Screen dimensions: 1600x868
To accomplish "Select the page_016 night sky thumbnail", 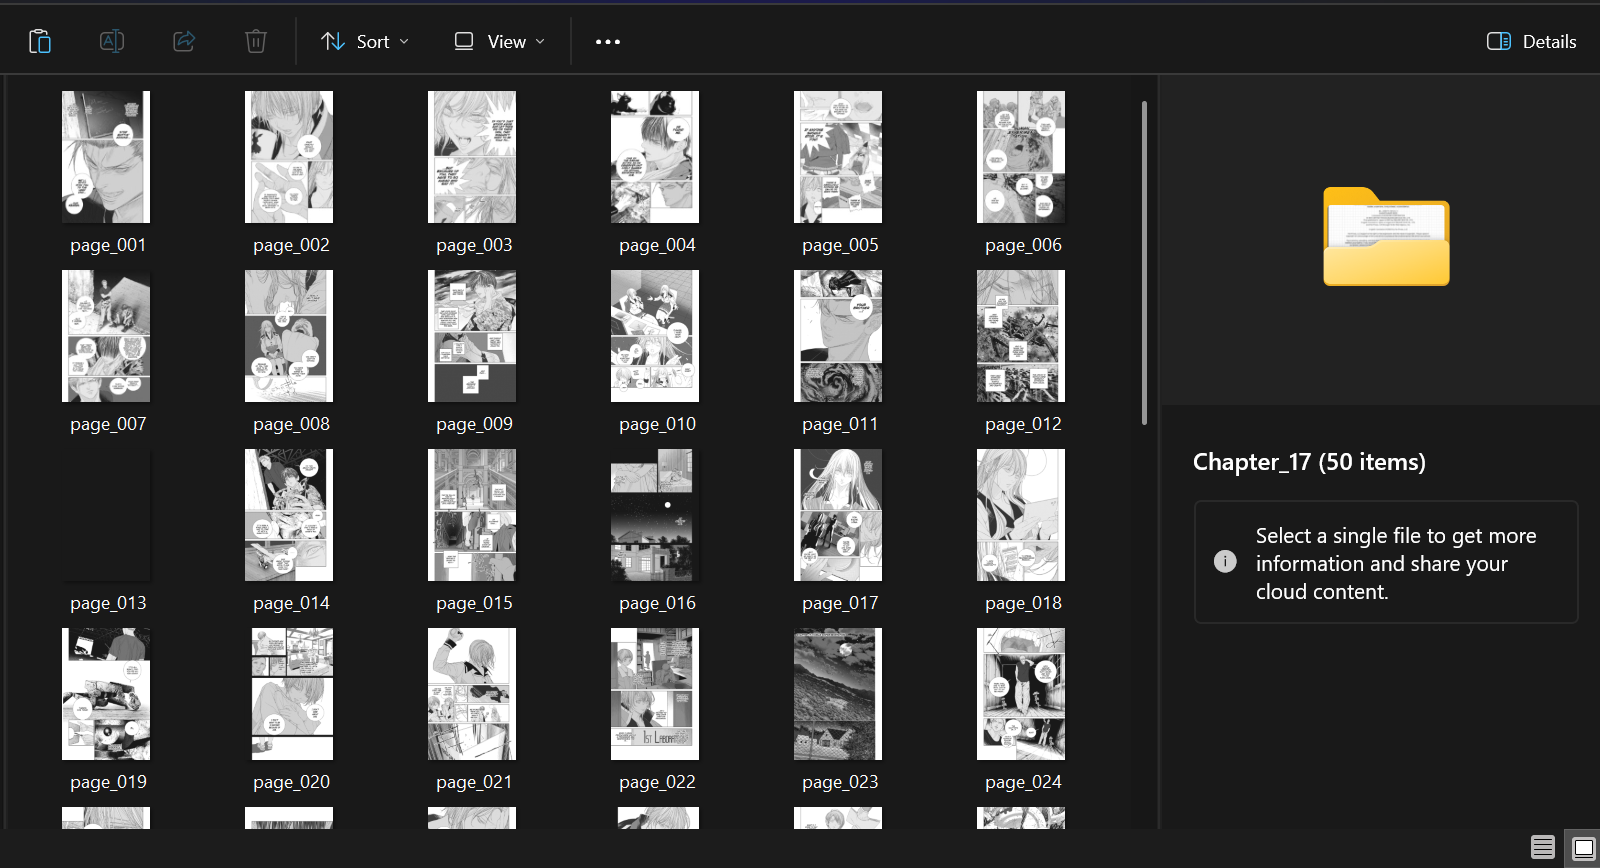I will click(x=655, y=515).
